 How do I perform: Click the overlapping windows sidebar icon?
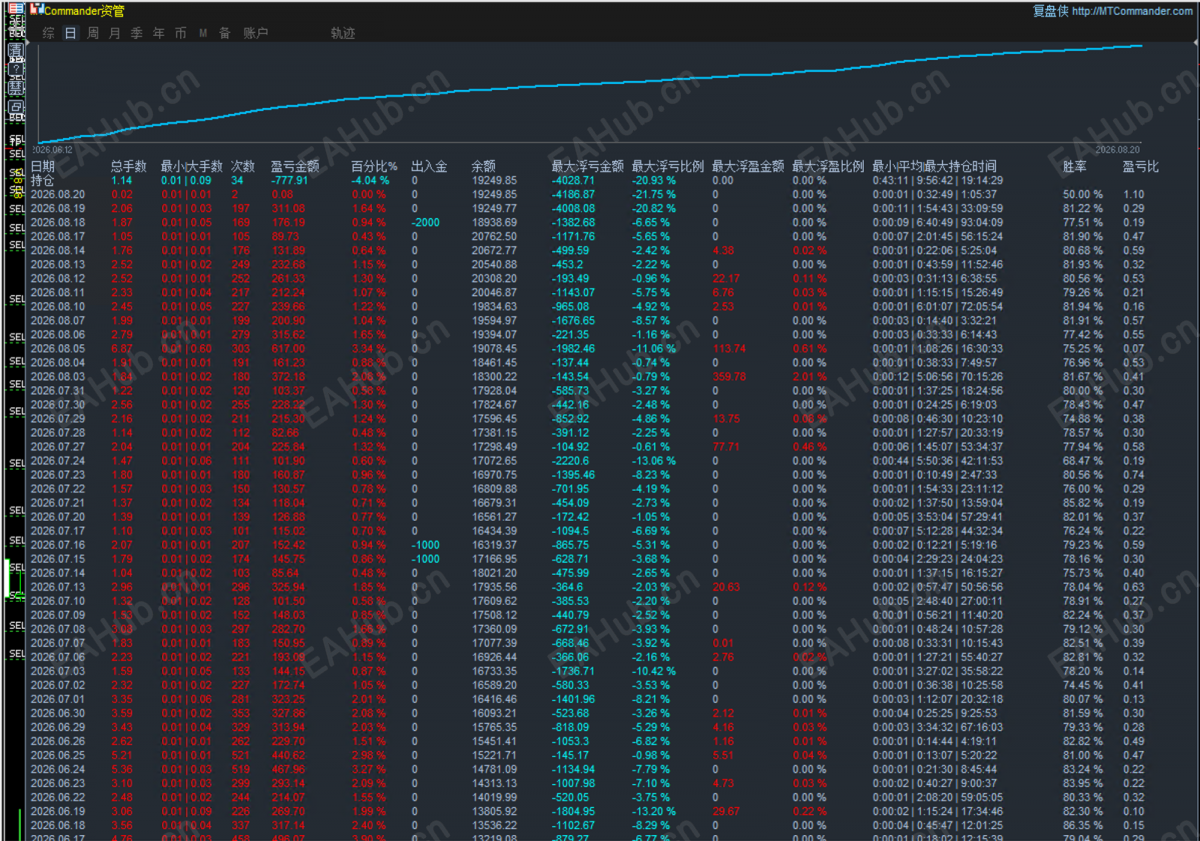(x=16, y=105)
